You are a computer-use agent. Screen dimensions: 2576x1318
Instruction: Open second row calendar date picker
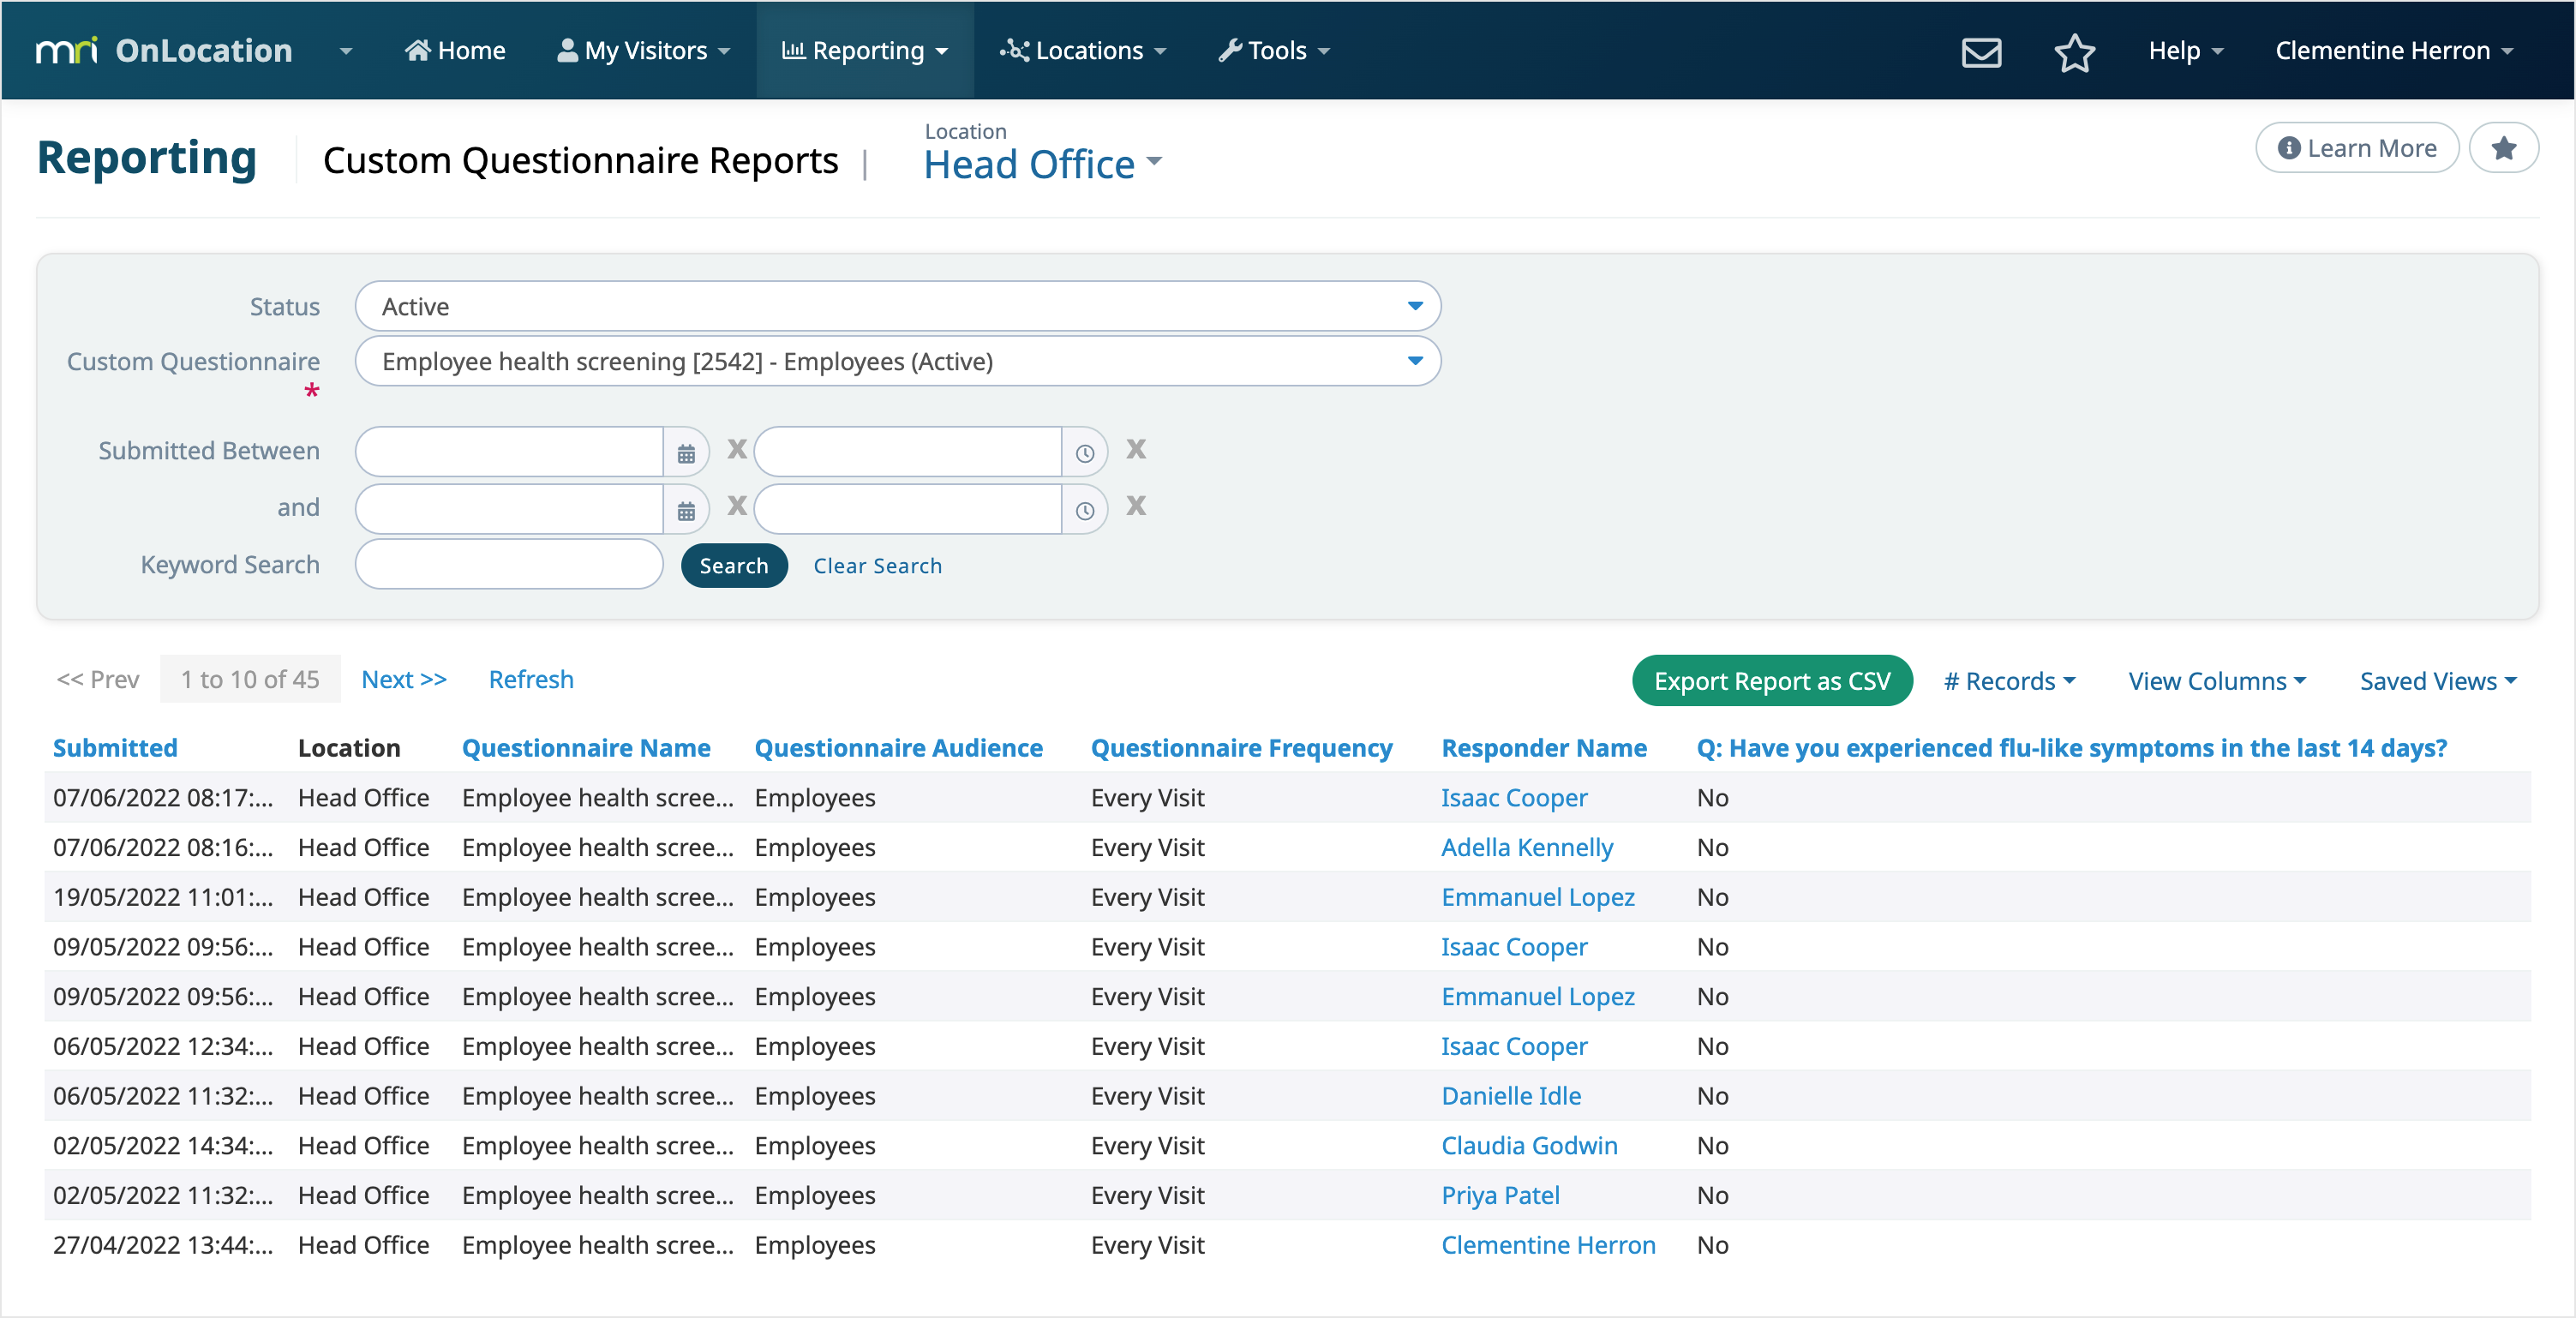click(686, 510)
